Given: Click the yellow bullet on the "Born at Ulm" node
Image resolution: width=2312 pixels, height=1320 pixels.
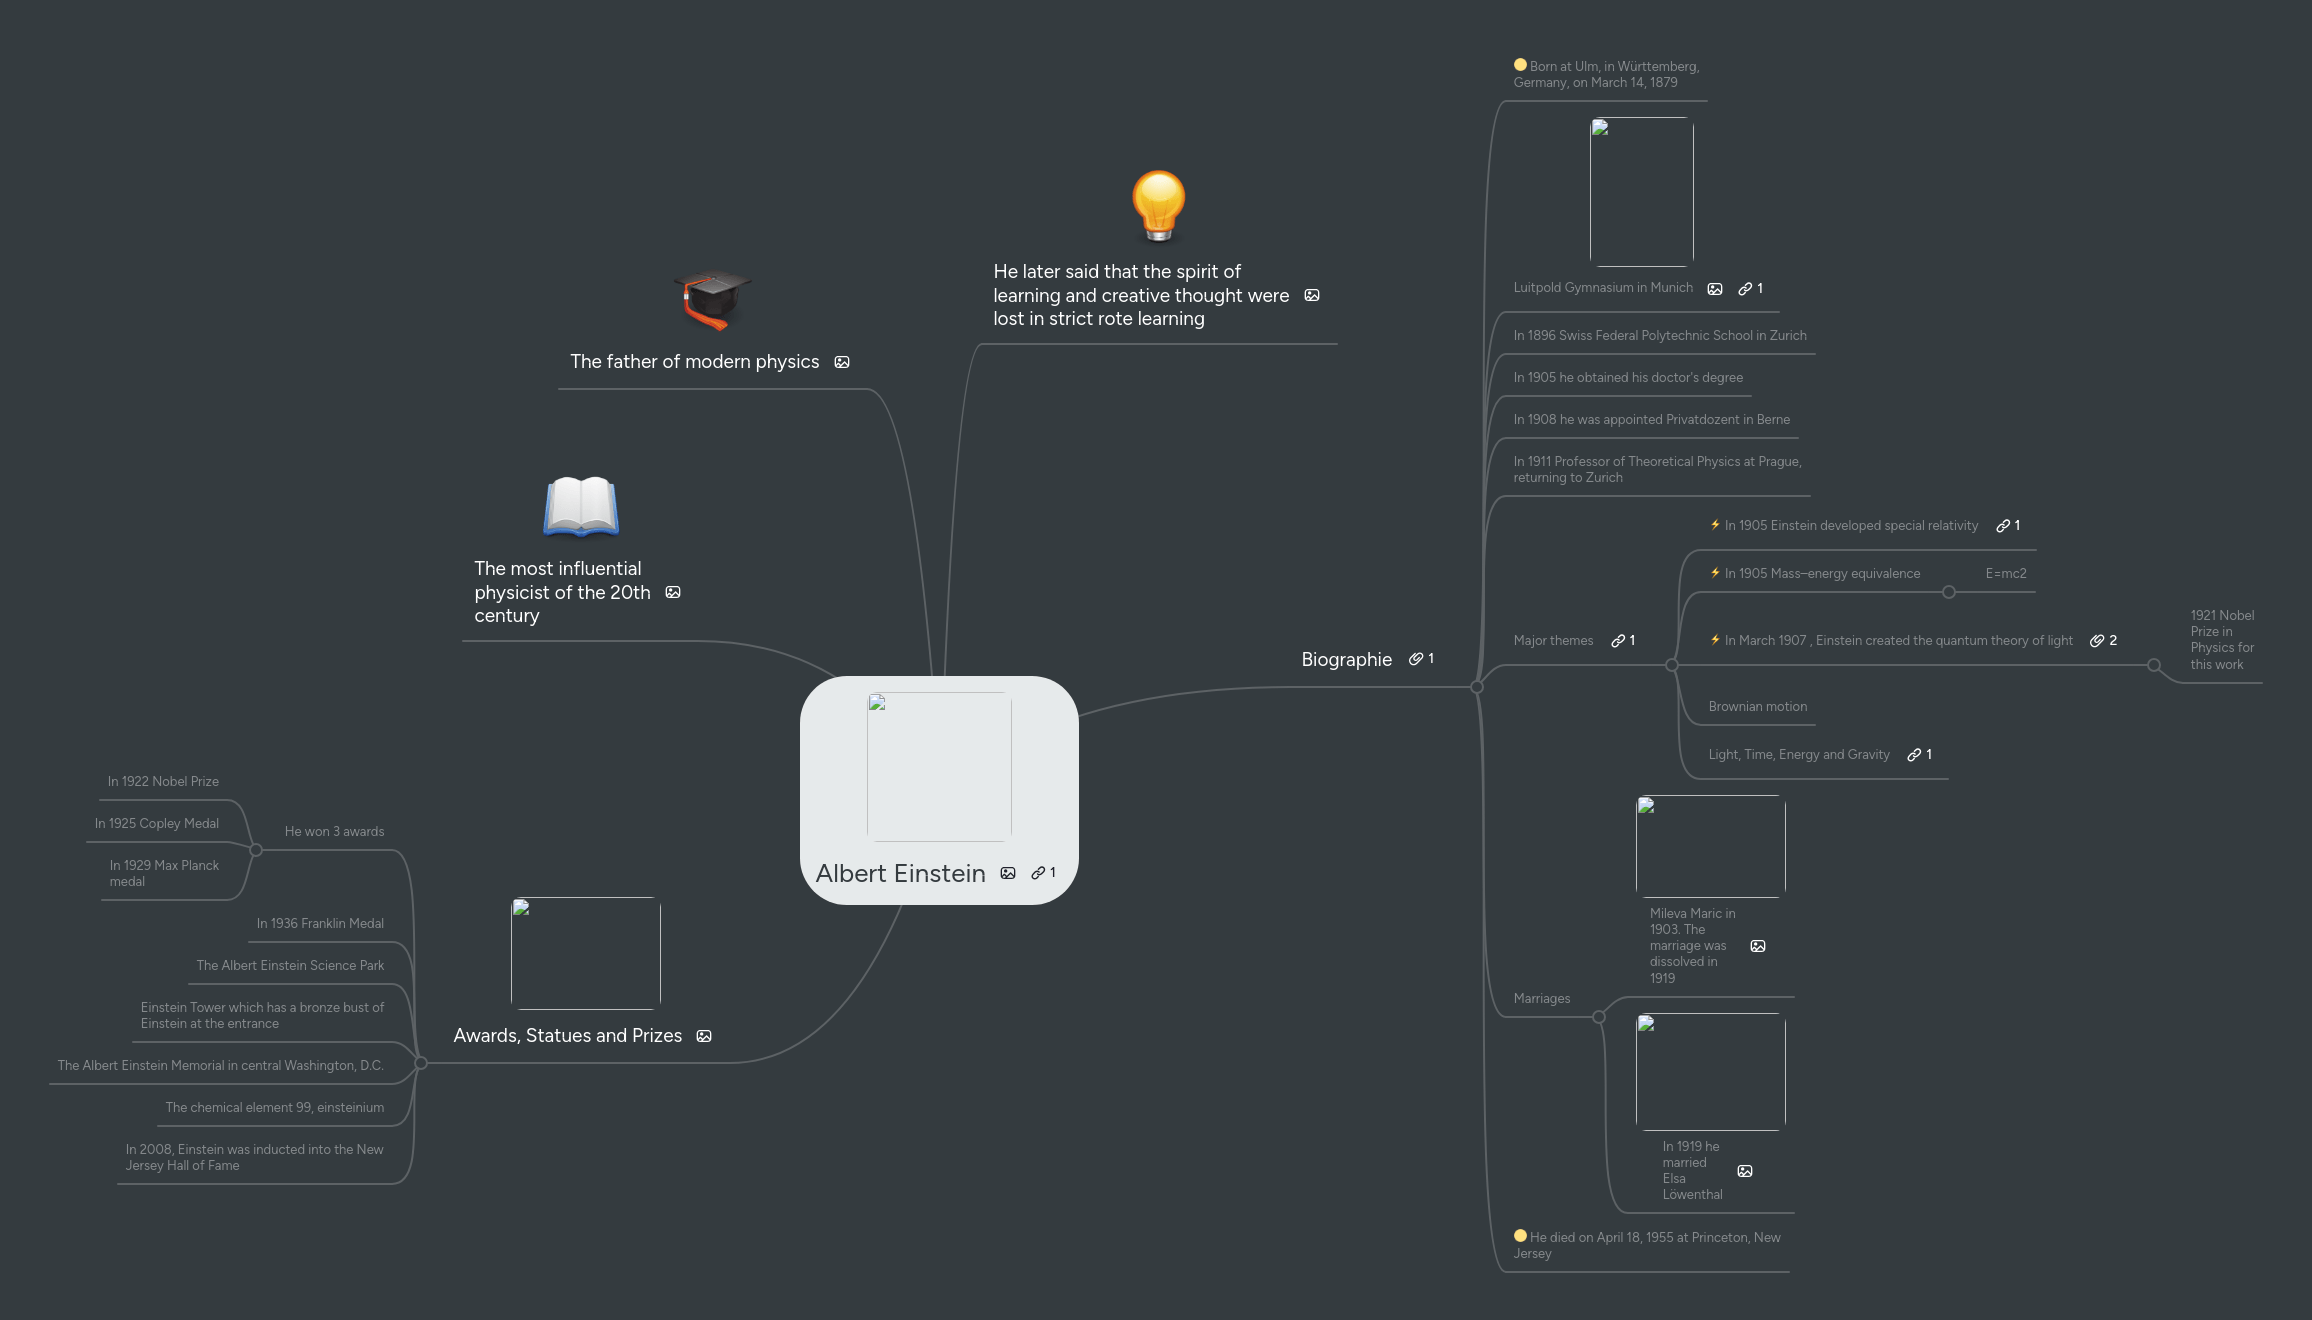Looking at the screenshot, I should [1519, 64].
